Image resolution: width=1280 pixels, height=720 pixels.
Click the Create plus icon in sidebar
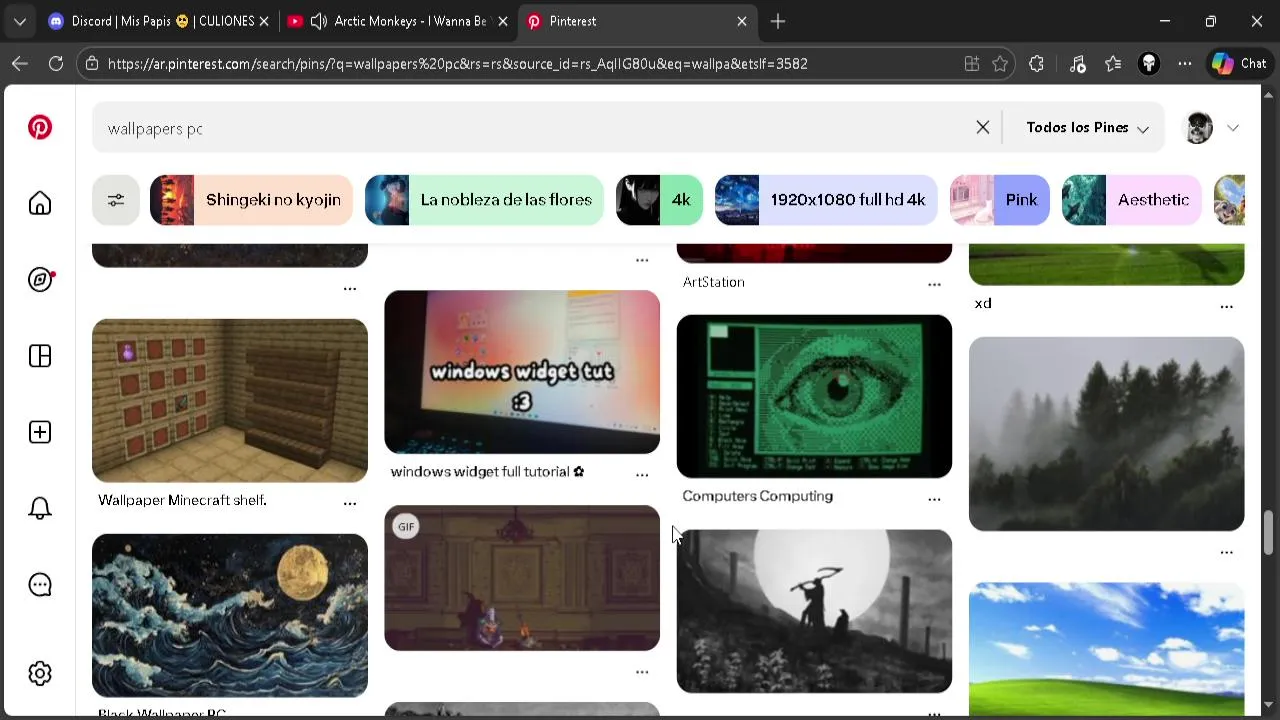(40, 432)
